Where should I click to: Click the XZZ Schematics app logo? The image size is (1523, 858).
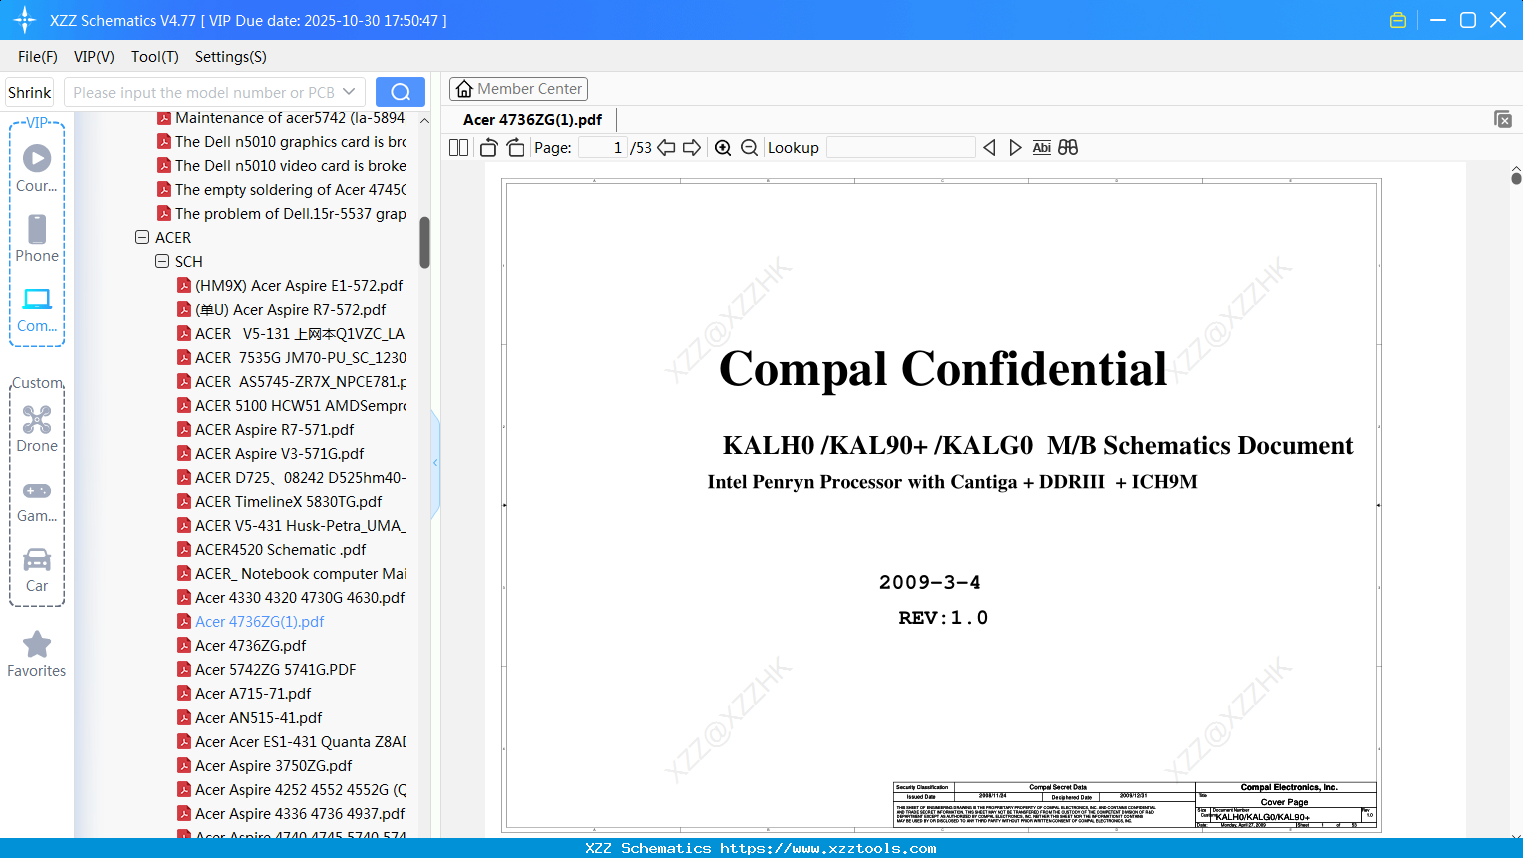(25, 20)
